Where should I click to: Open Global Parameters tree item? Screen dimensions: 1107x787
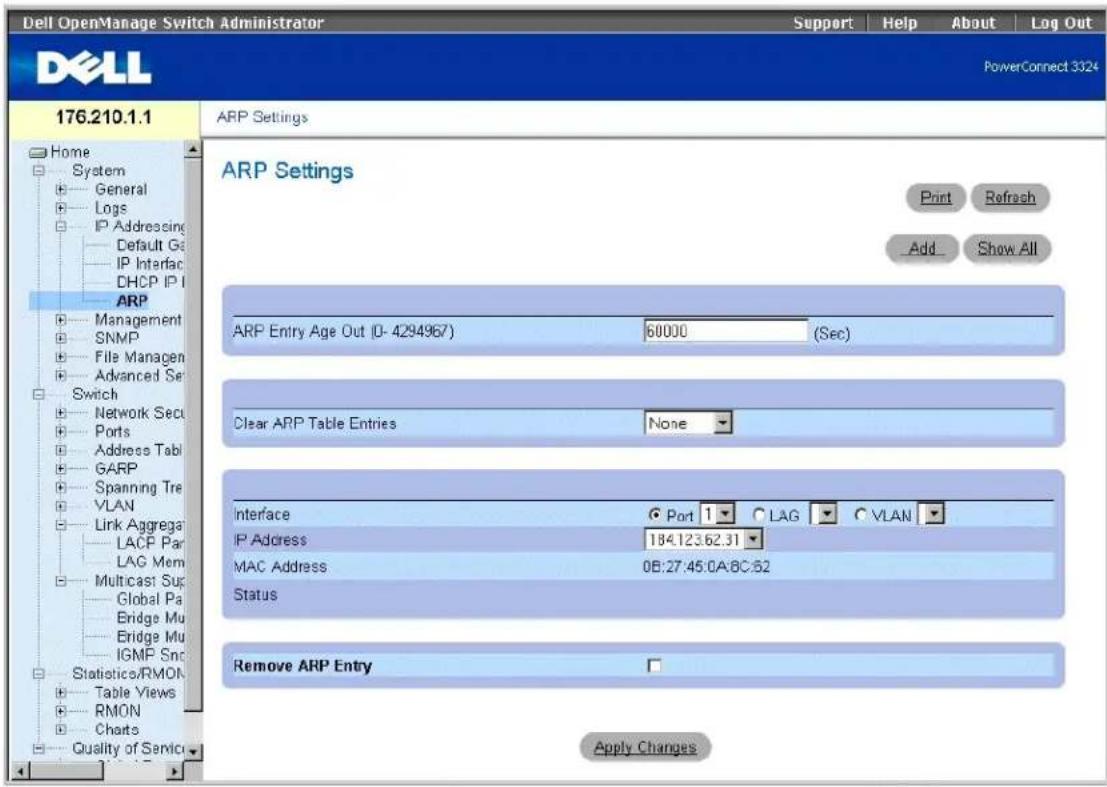(x=150, y=599)
